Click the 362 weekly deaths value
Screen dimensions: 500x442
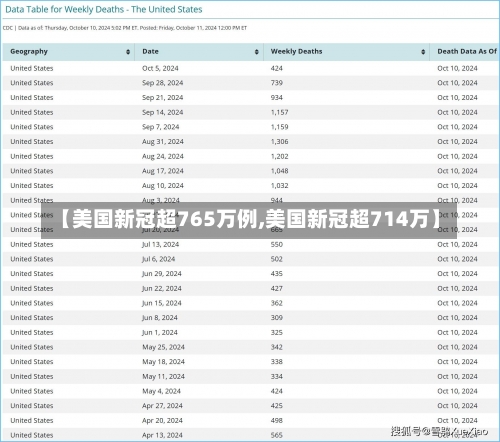click(277, 303)
